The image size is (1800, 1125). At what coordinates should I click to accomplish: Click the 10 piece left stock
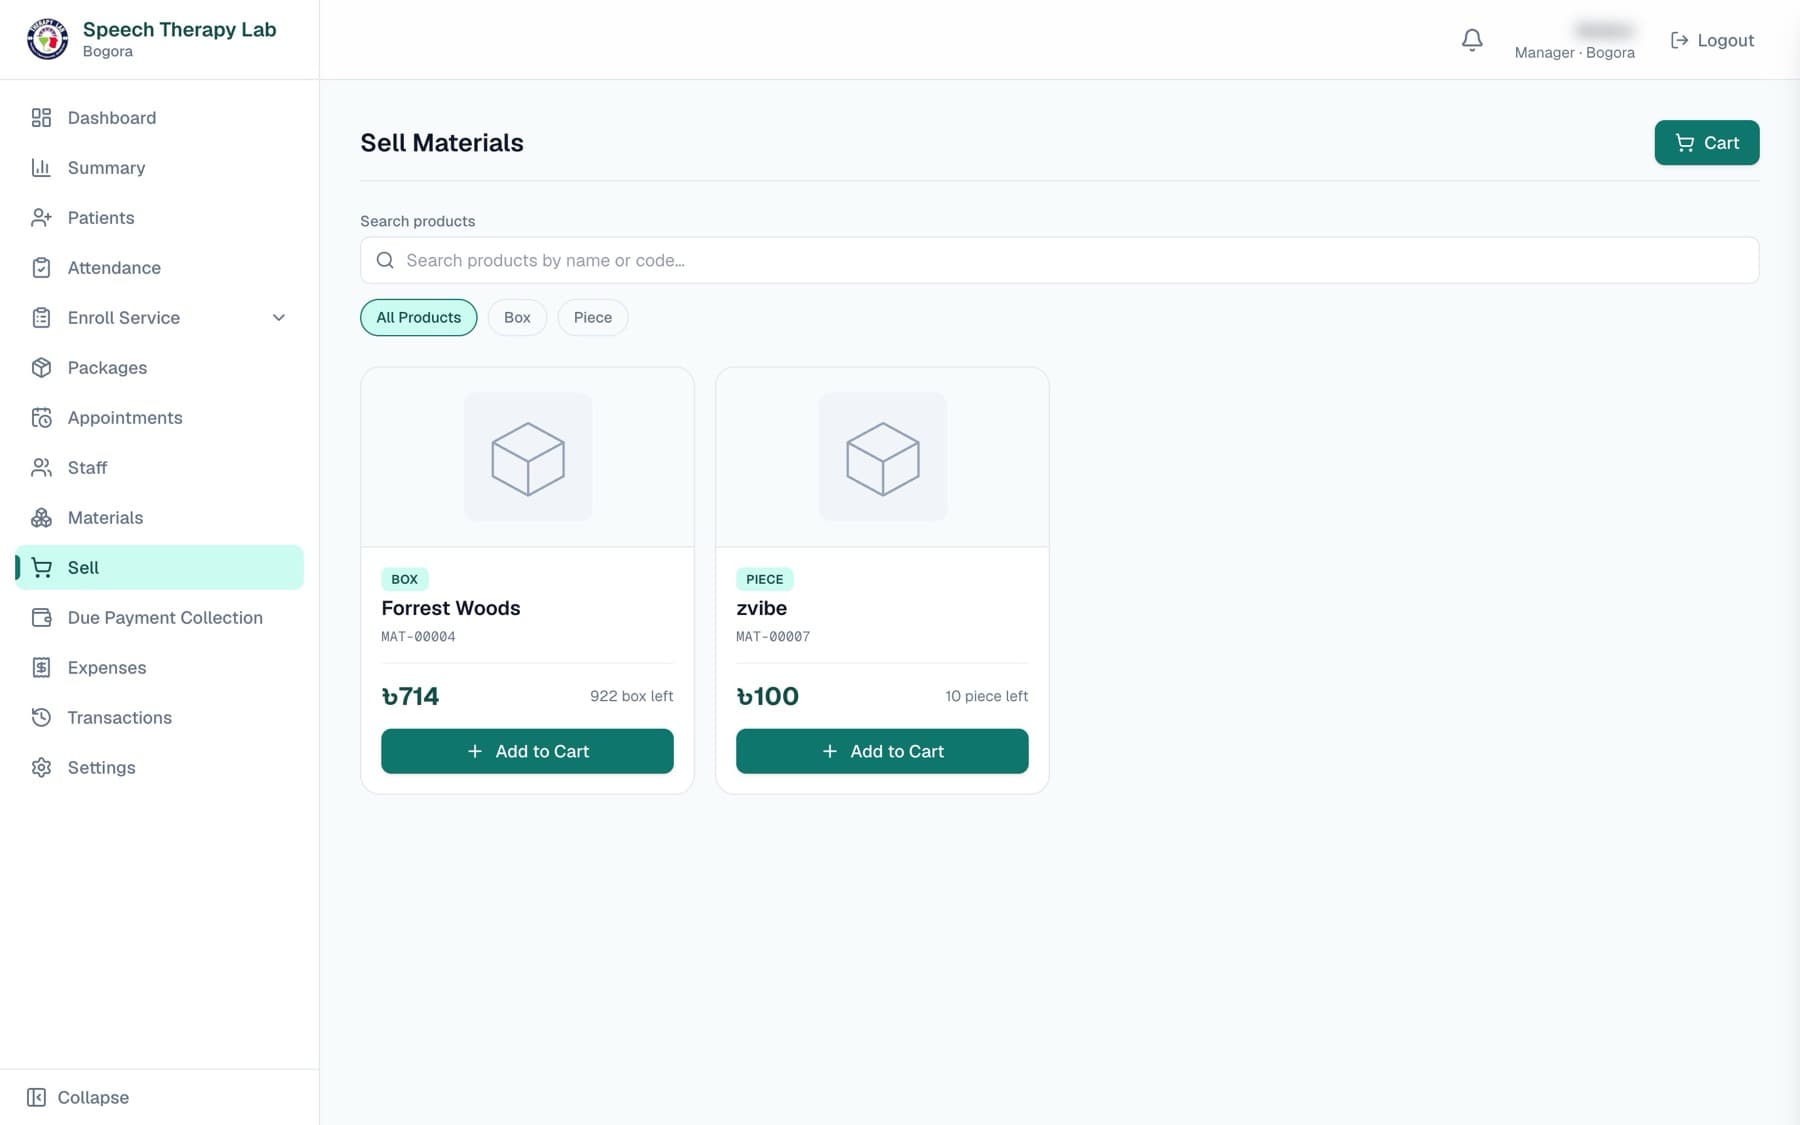[x=986, y=696]
